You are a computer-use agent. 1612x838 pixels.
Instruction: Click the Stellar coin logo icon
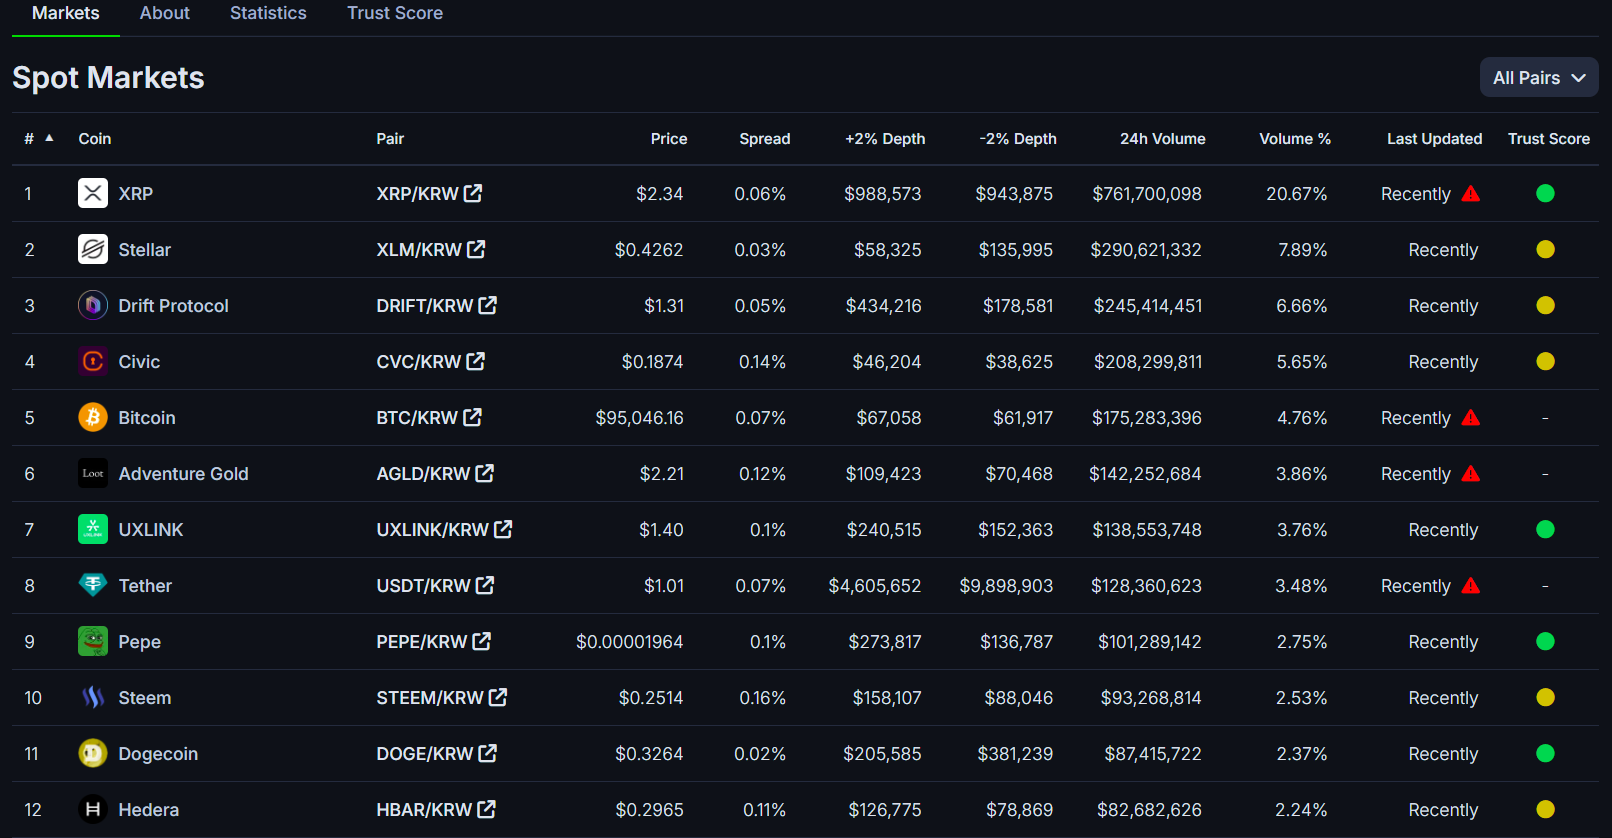click(93, 249)
